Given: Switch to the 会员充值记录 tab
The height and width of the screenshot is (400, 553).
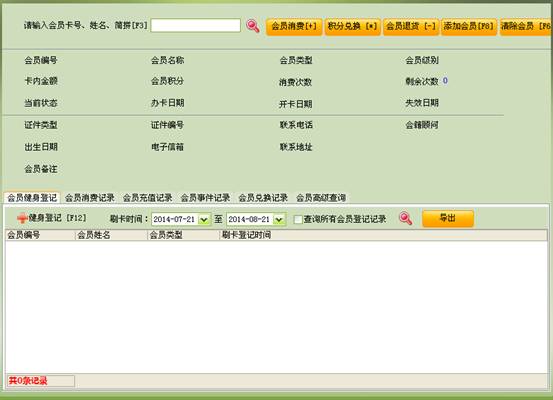Looking at the screenshot, I should (147, 198).
